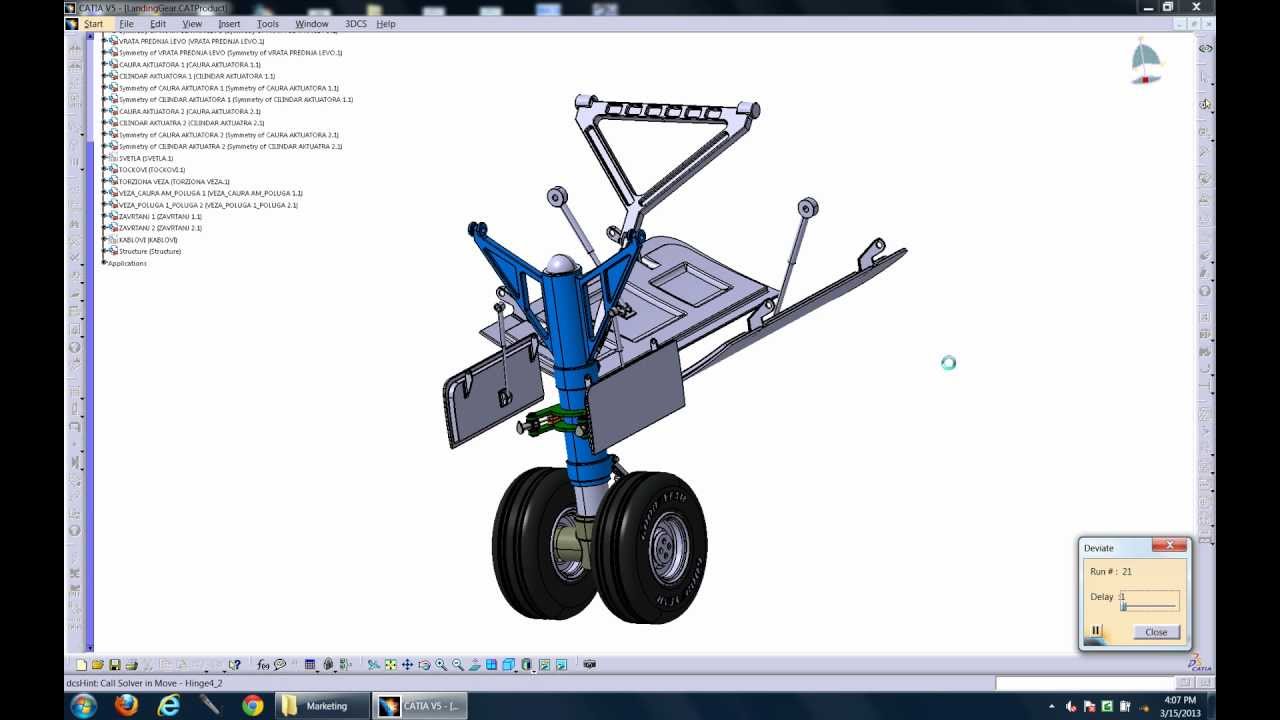Click the Capture camera icon
This screenshot has width=1280, height=720.
[x=590, y=664]
